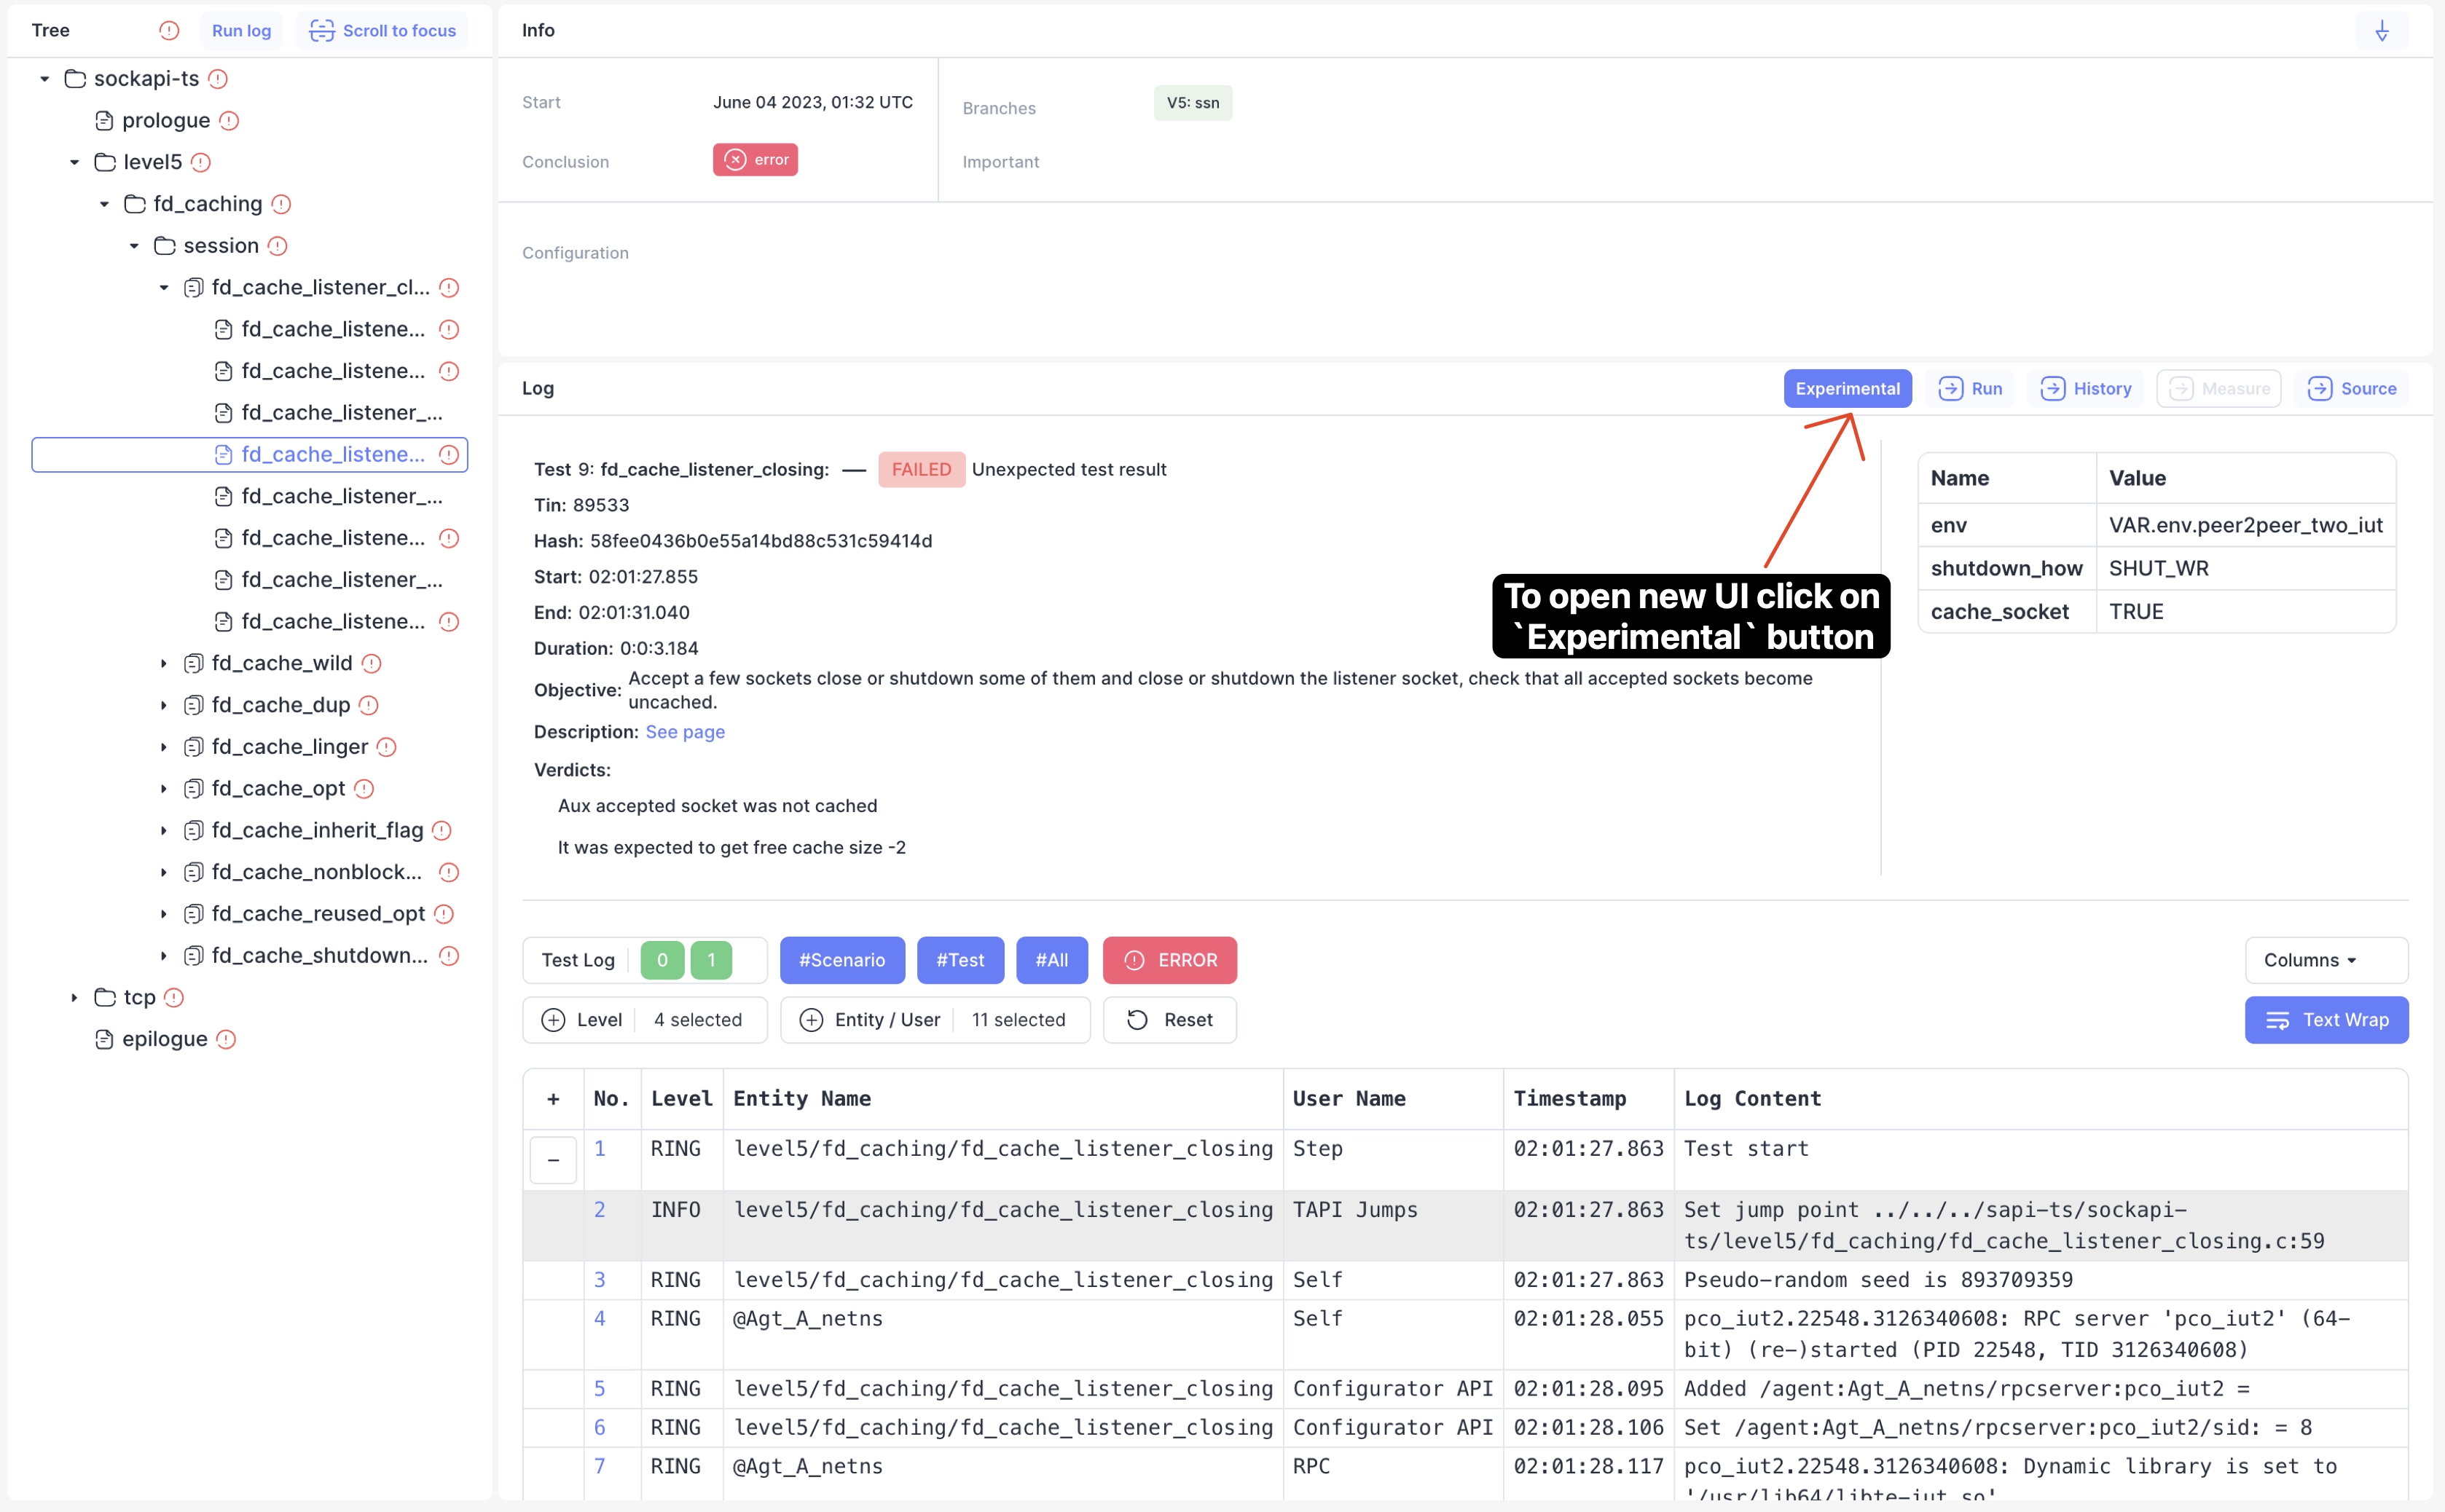Open the Source view
The width and height of the screenshot is (2445, 1512).
pos(2351,389)
